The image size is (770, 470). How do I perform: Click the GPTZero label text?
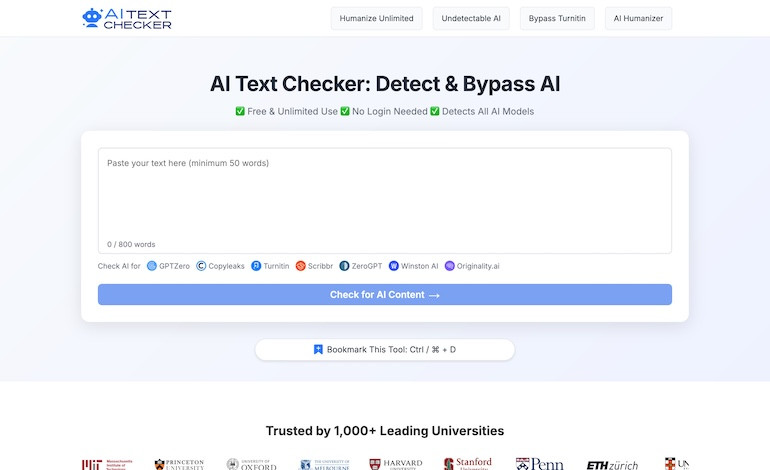(174, 266)
